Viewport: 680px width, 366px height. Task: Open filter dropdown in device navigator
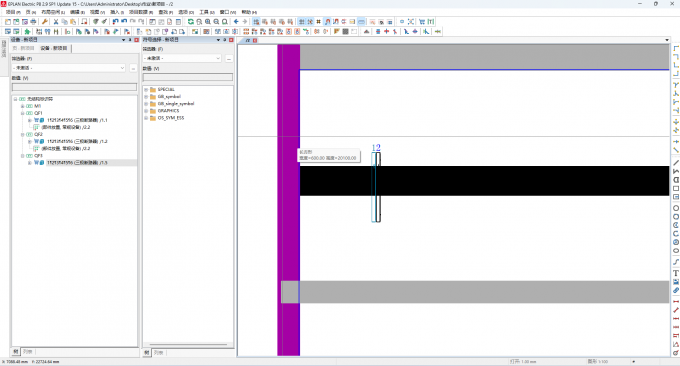pyautogui.click(x=122, y=68)
